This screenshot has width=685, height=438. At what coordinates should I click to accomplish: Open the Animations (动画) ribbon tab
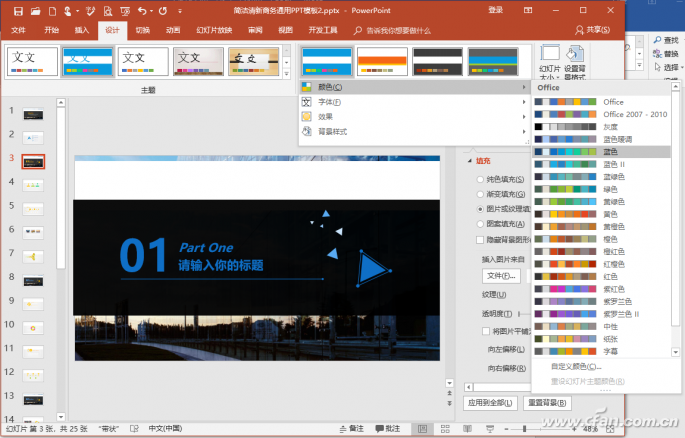(x=173, y=30)
